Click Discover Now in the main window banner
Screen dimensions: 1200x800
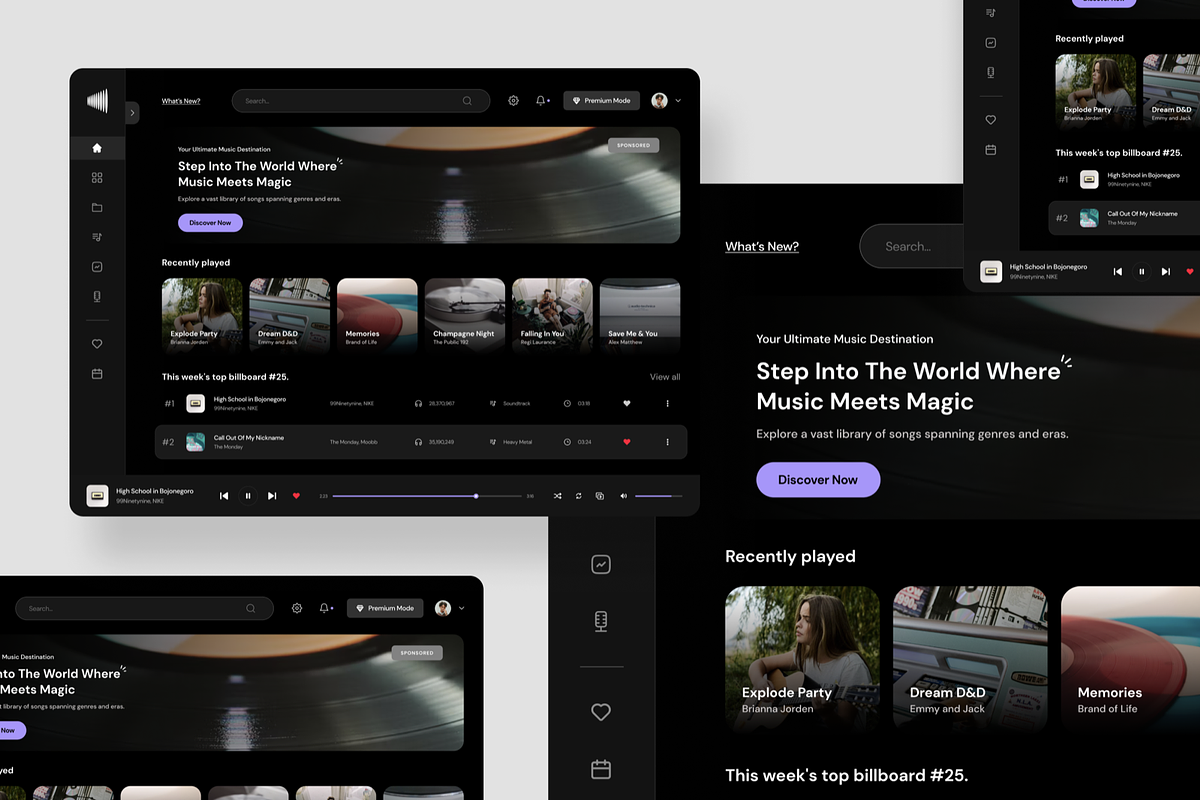click(210, 223)
